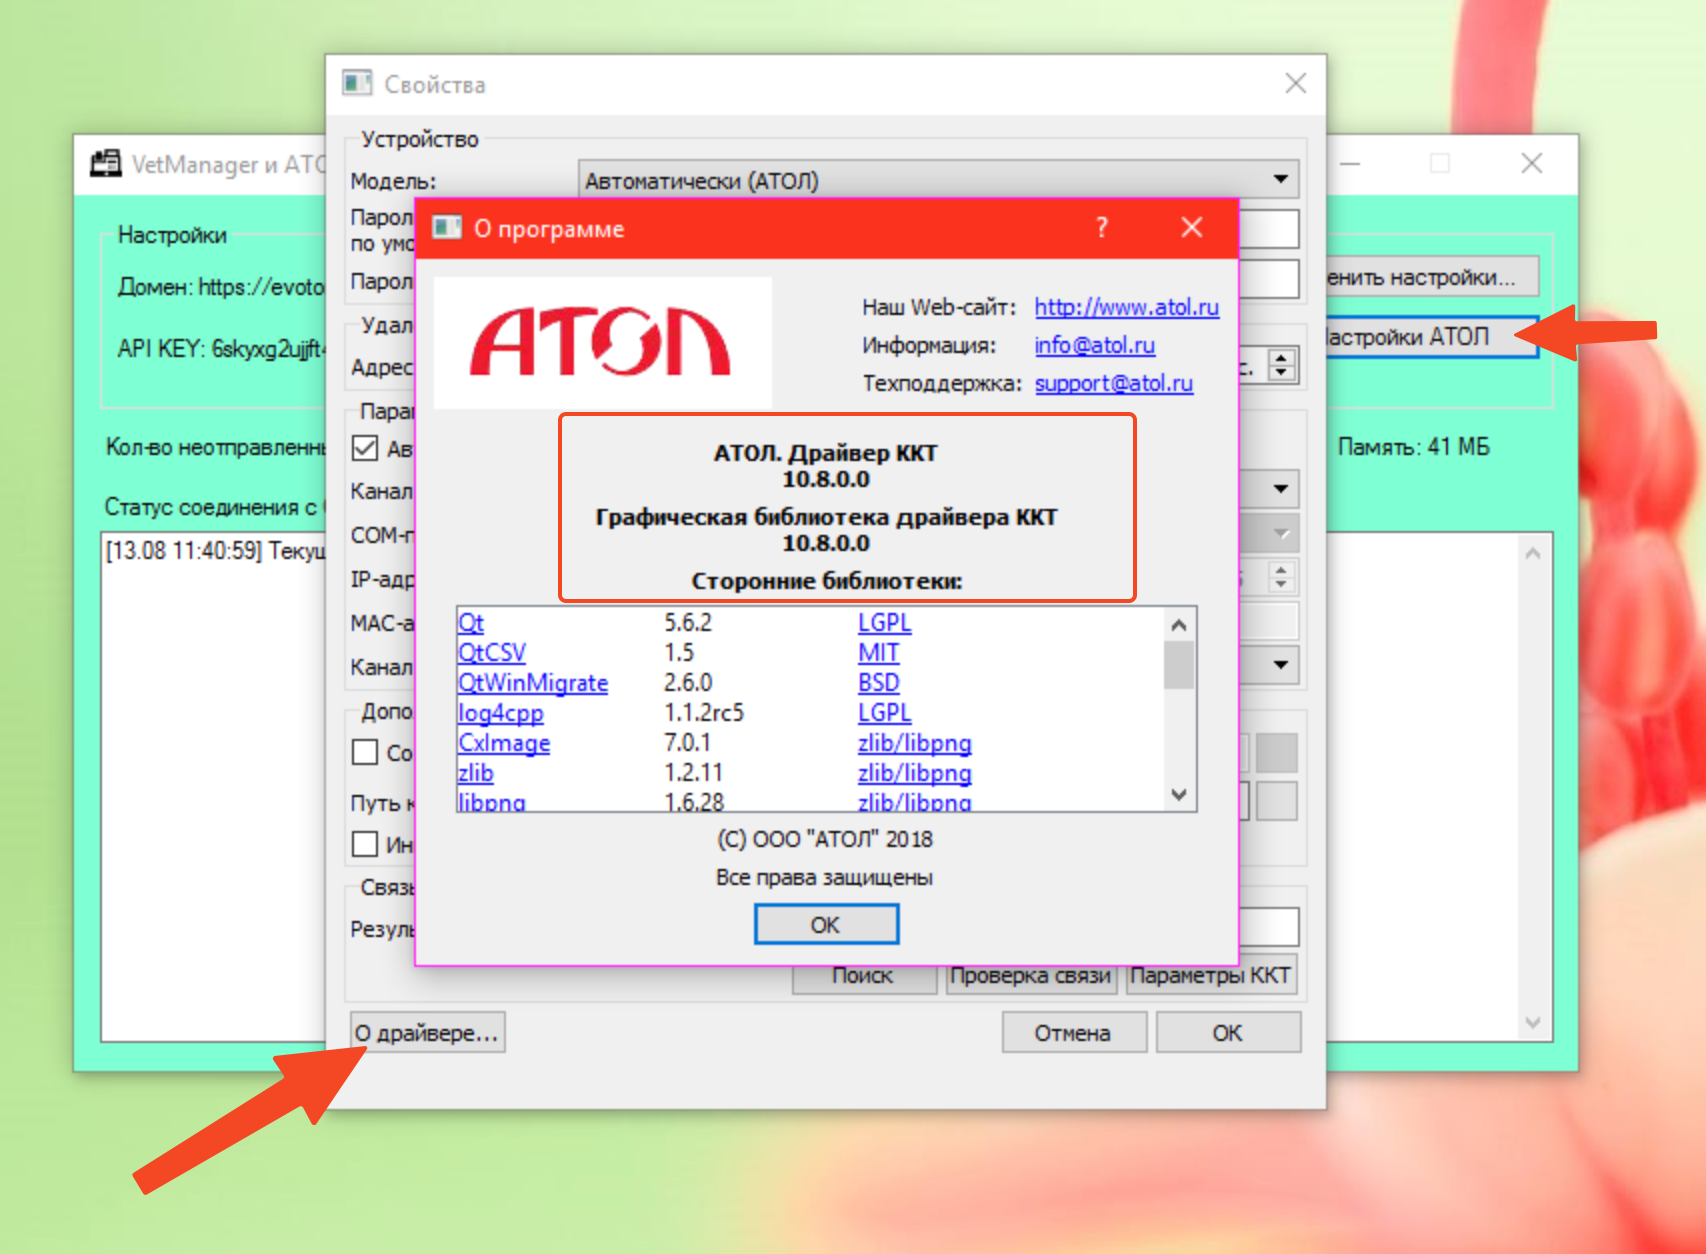Click the question mark help button

(1102, 228)
